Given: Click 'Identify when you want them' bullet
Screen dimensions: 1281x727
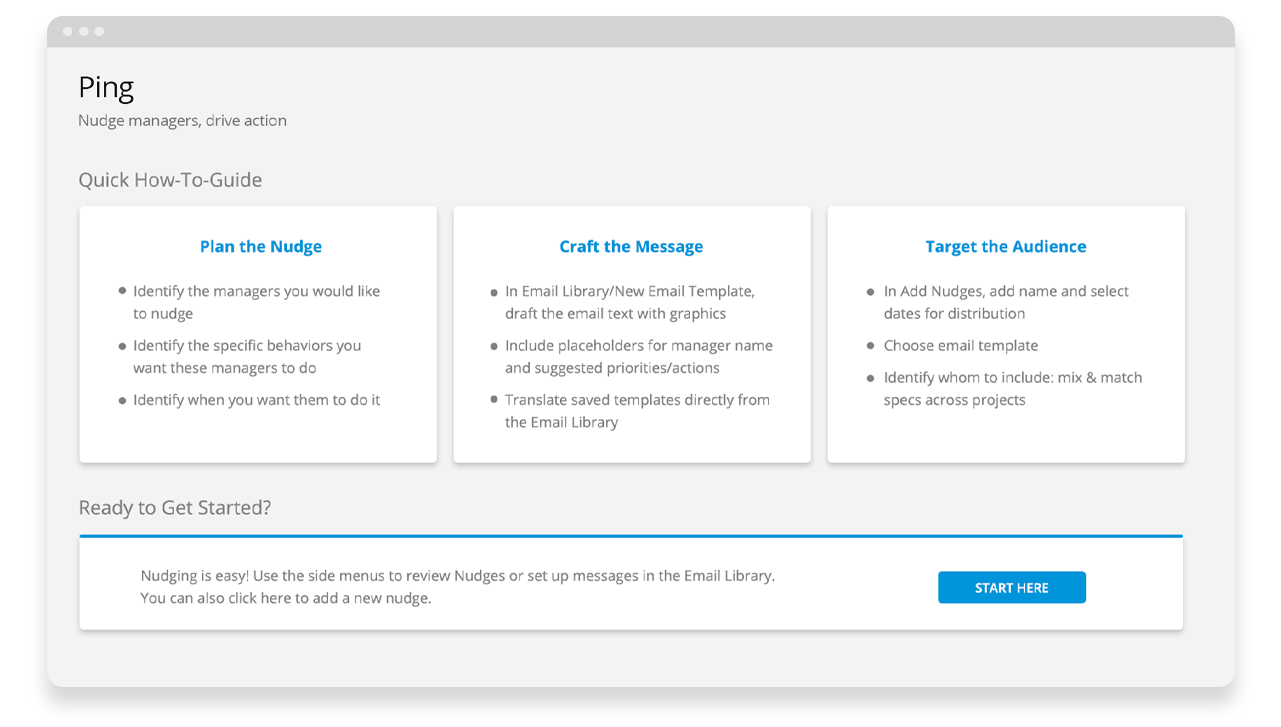Looking at the screenshot, I should click(x=256, y=400).
